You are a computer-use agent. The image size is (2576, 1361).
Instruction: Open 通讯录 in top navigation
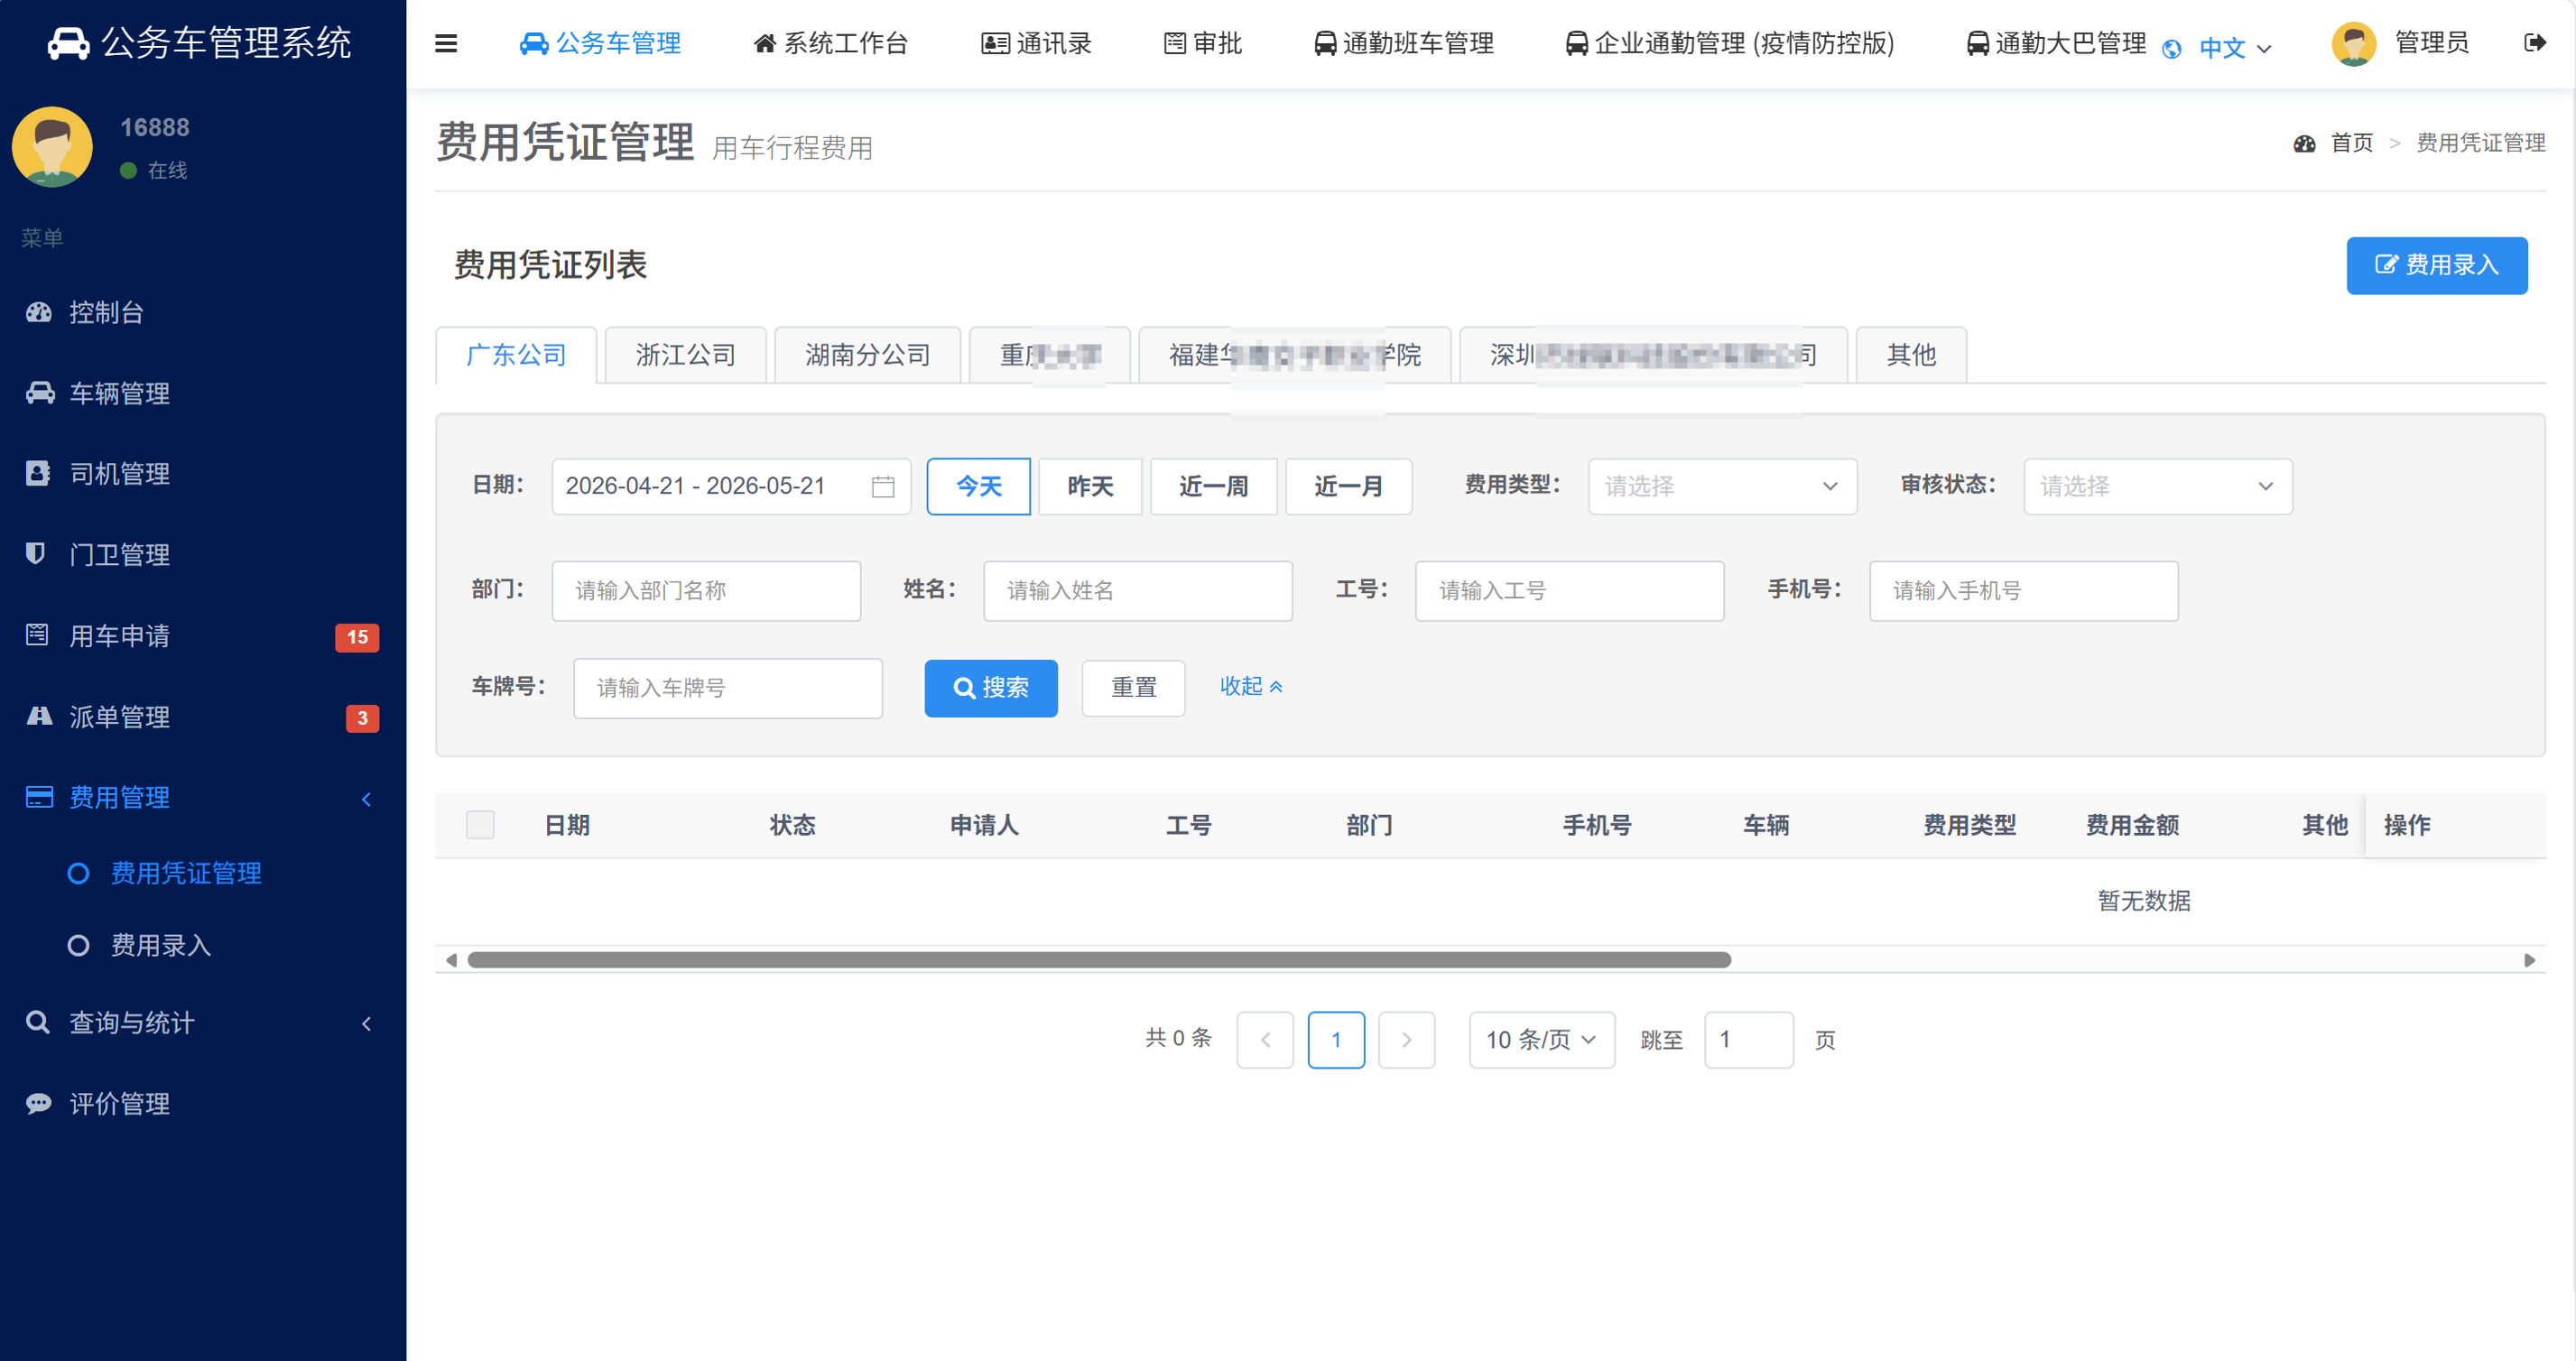(x=1035, y=43)
